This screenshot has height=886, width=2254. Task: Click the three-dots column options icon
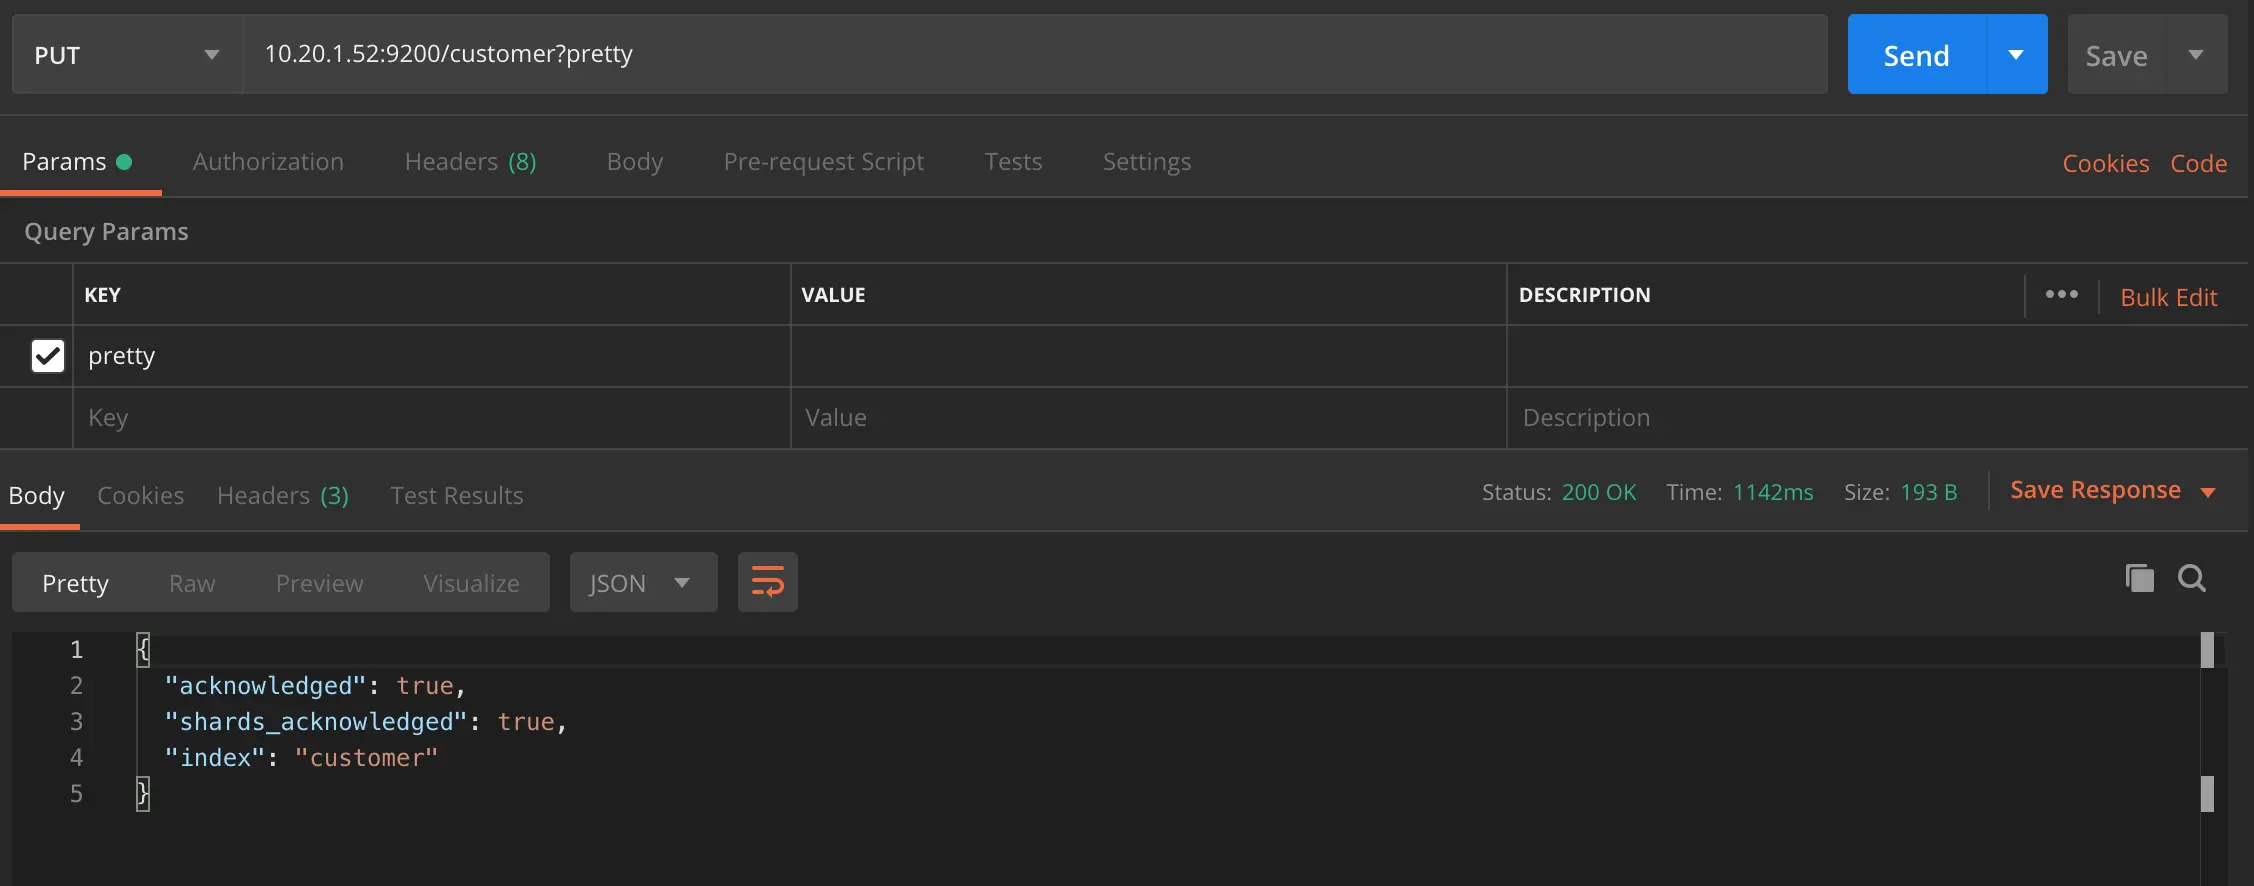pos(2061,295)
